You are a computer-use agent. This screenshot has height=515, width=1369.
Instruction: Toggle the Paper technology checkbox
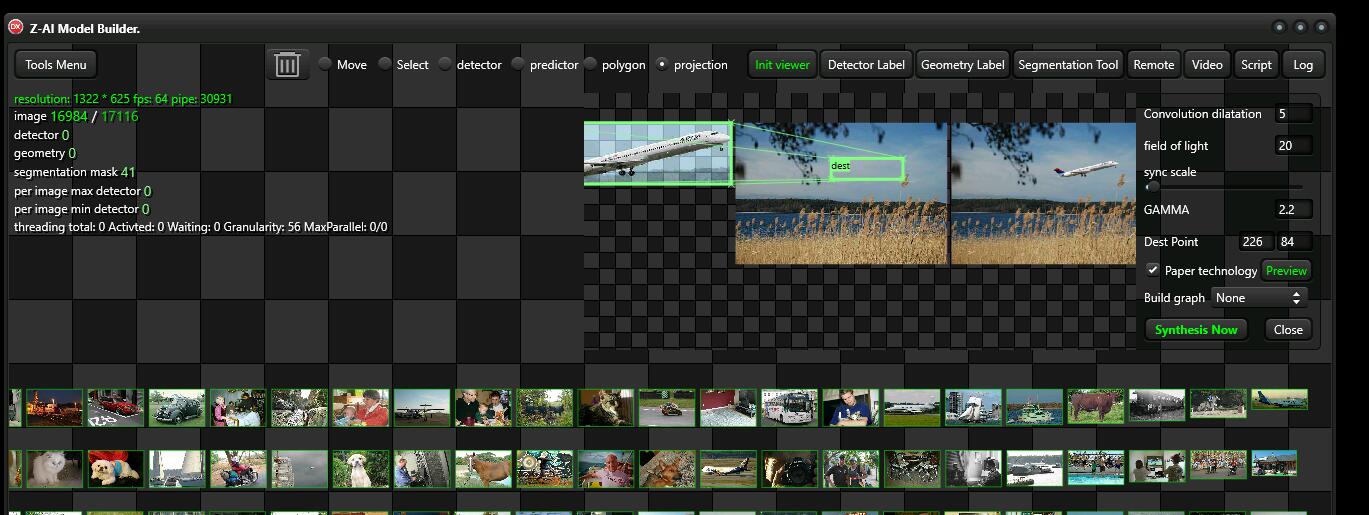tap(1153, 270)
